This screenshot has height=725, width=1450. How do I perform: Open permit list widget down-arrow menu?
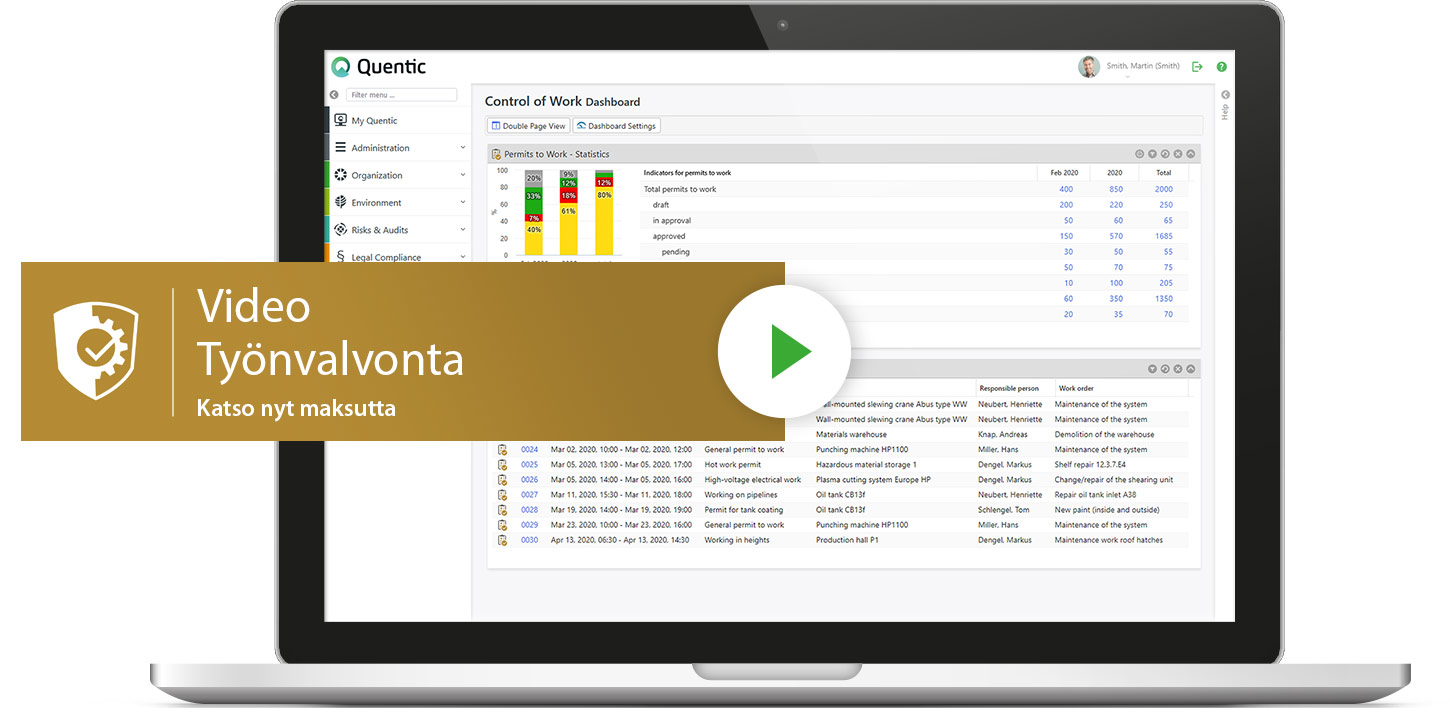point(1152,369)
